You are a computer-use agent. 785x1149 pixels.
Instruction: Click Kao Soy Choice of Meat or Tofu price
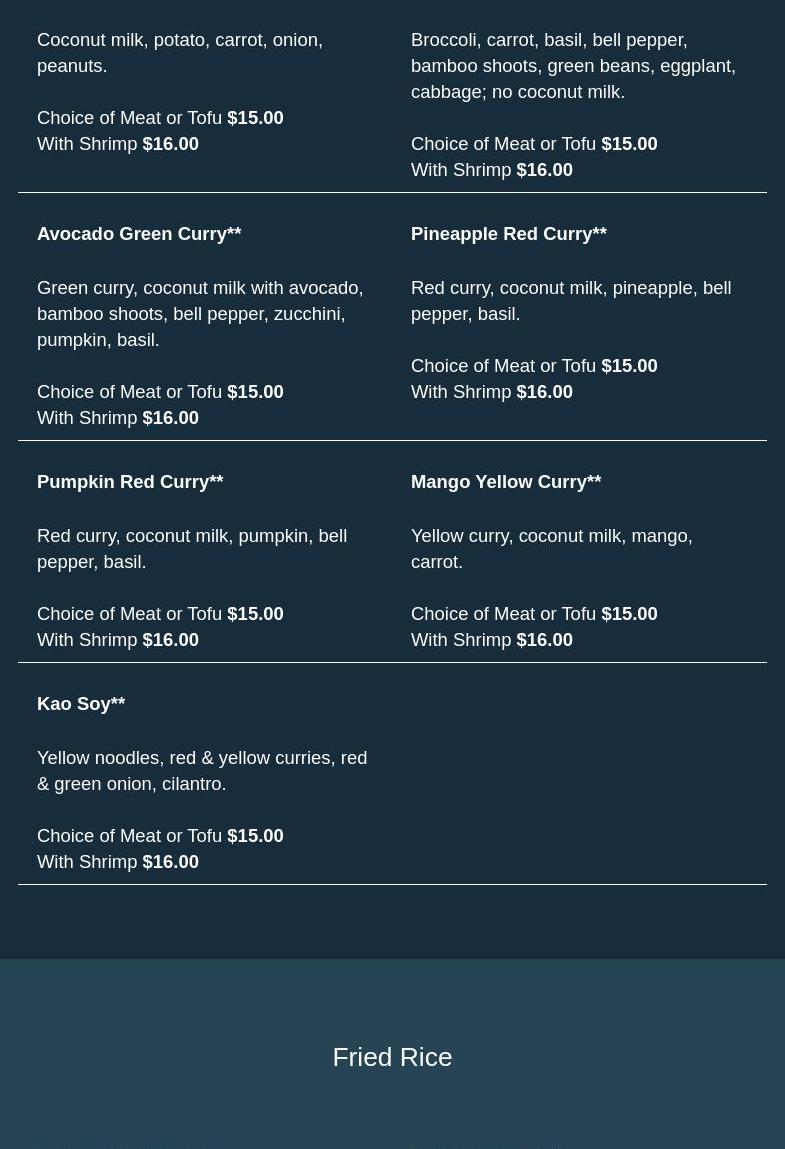pos(161,836)
